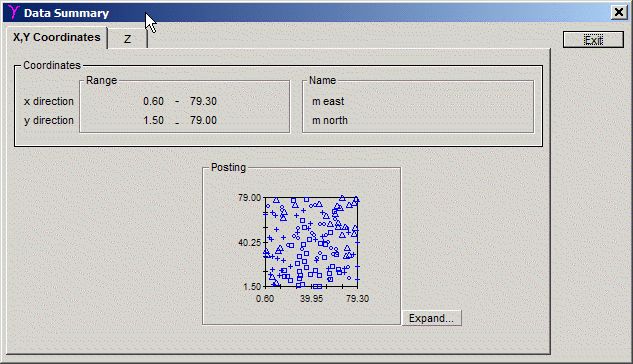
Task: Close the Data Summary window
Action: coord(618,13)
